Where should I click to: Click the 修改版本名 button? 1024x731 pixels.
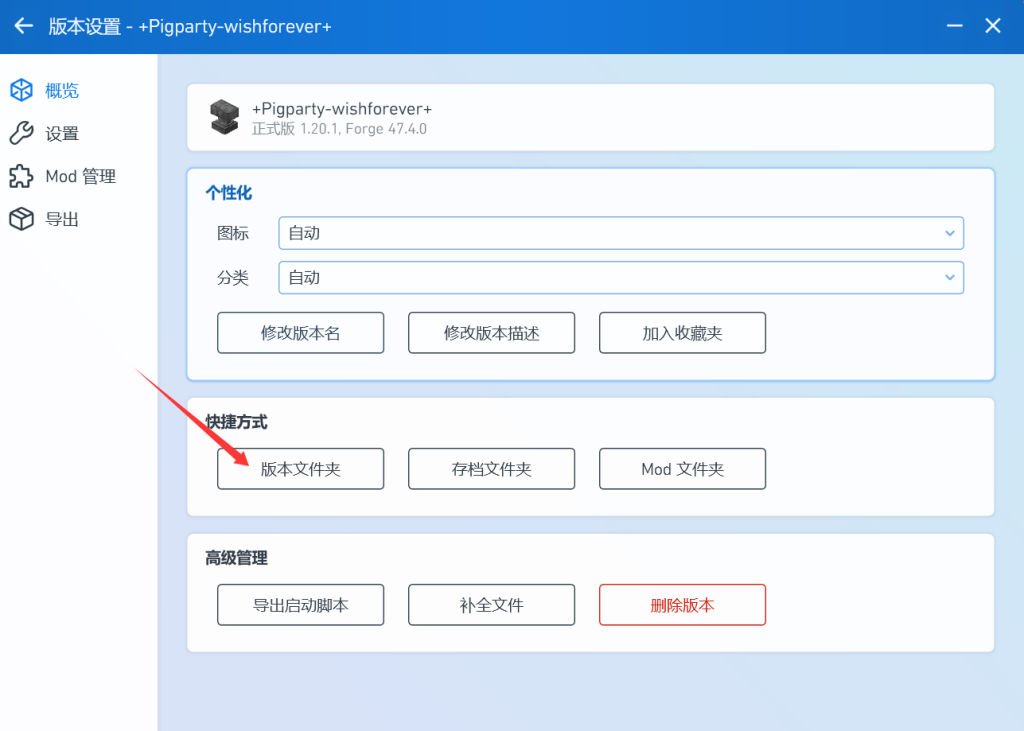300,333
